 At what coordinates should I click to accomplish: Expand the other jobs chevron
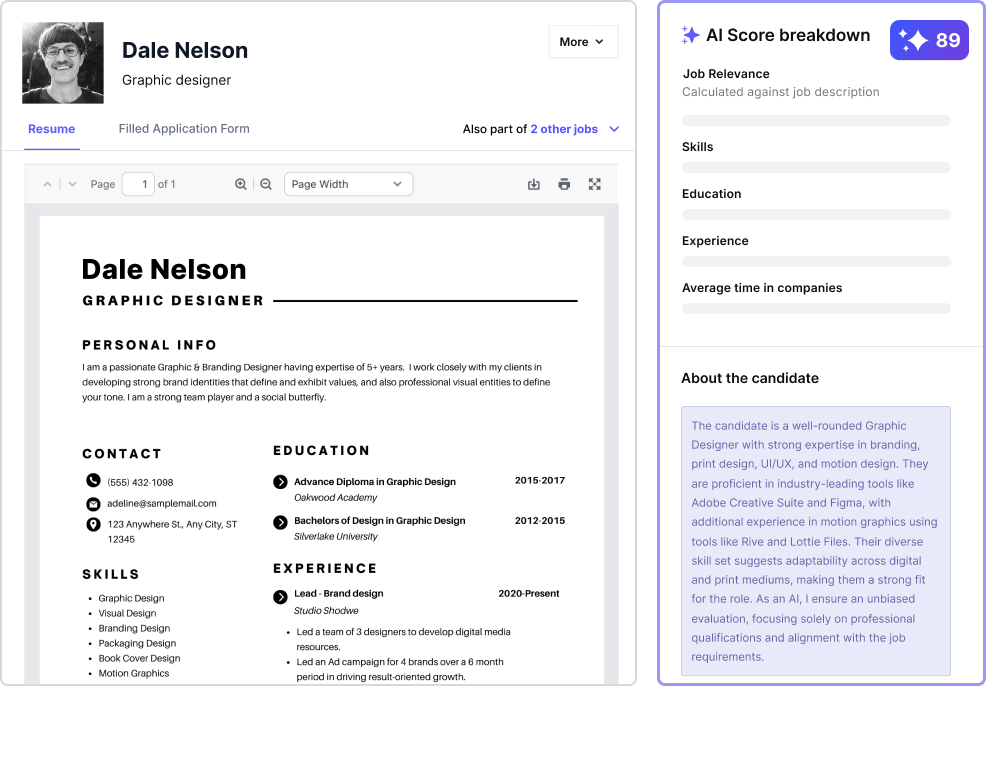point(614,129)
